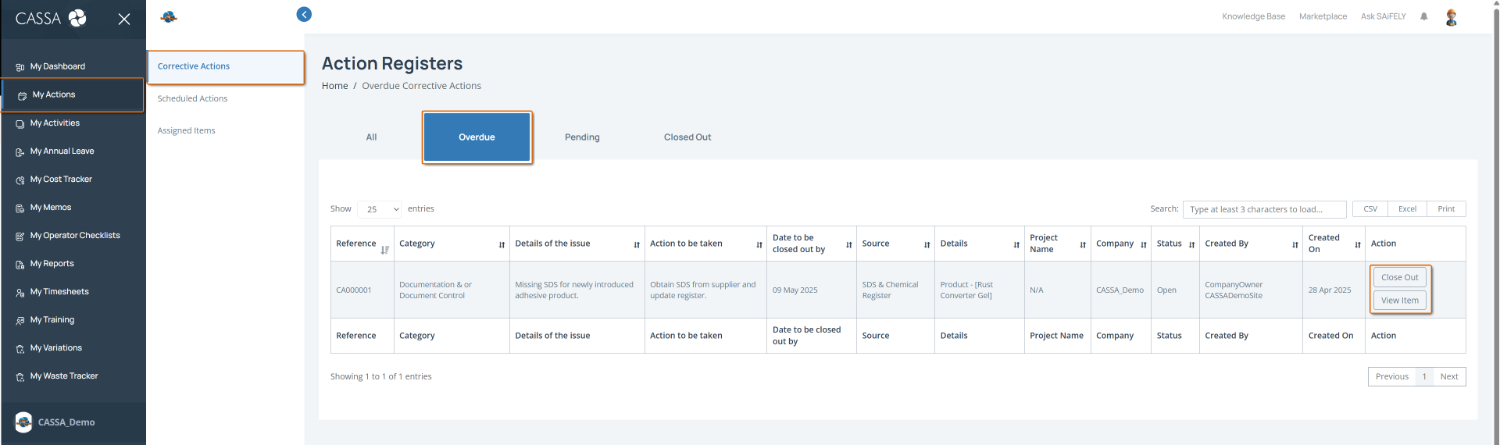Open Scheduled Actions submenu item

tap(193, 99)
